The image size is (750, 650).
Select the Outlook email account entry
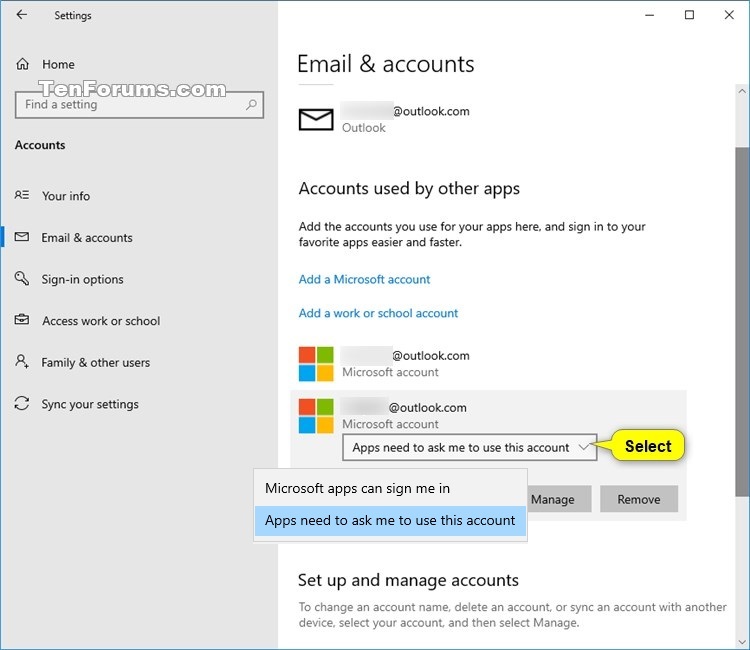tap(384, 119)
